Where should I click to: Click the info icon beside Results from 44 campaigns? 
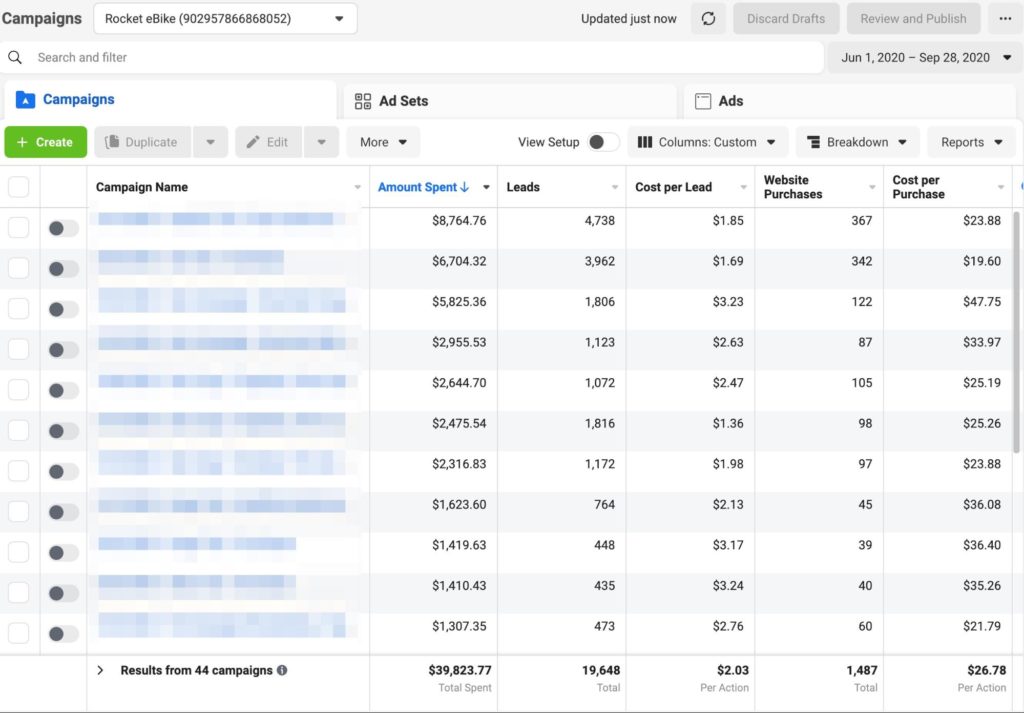282,670
